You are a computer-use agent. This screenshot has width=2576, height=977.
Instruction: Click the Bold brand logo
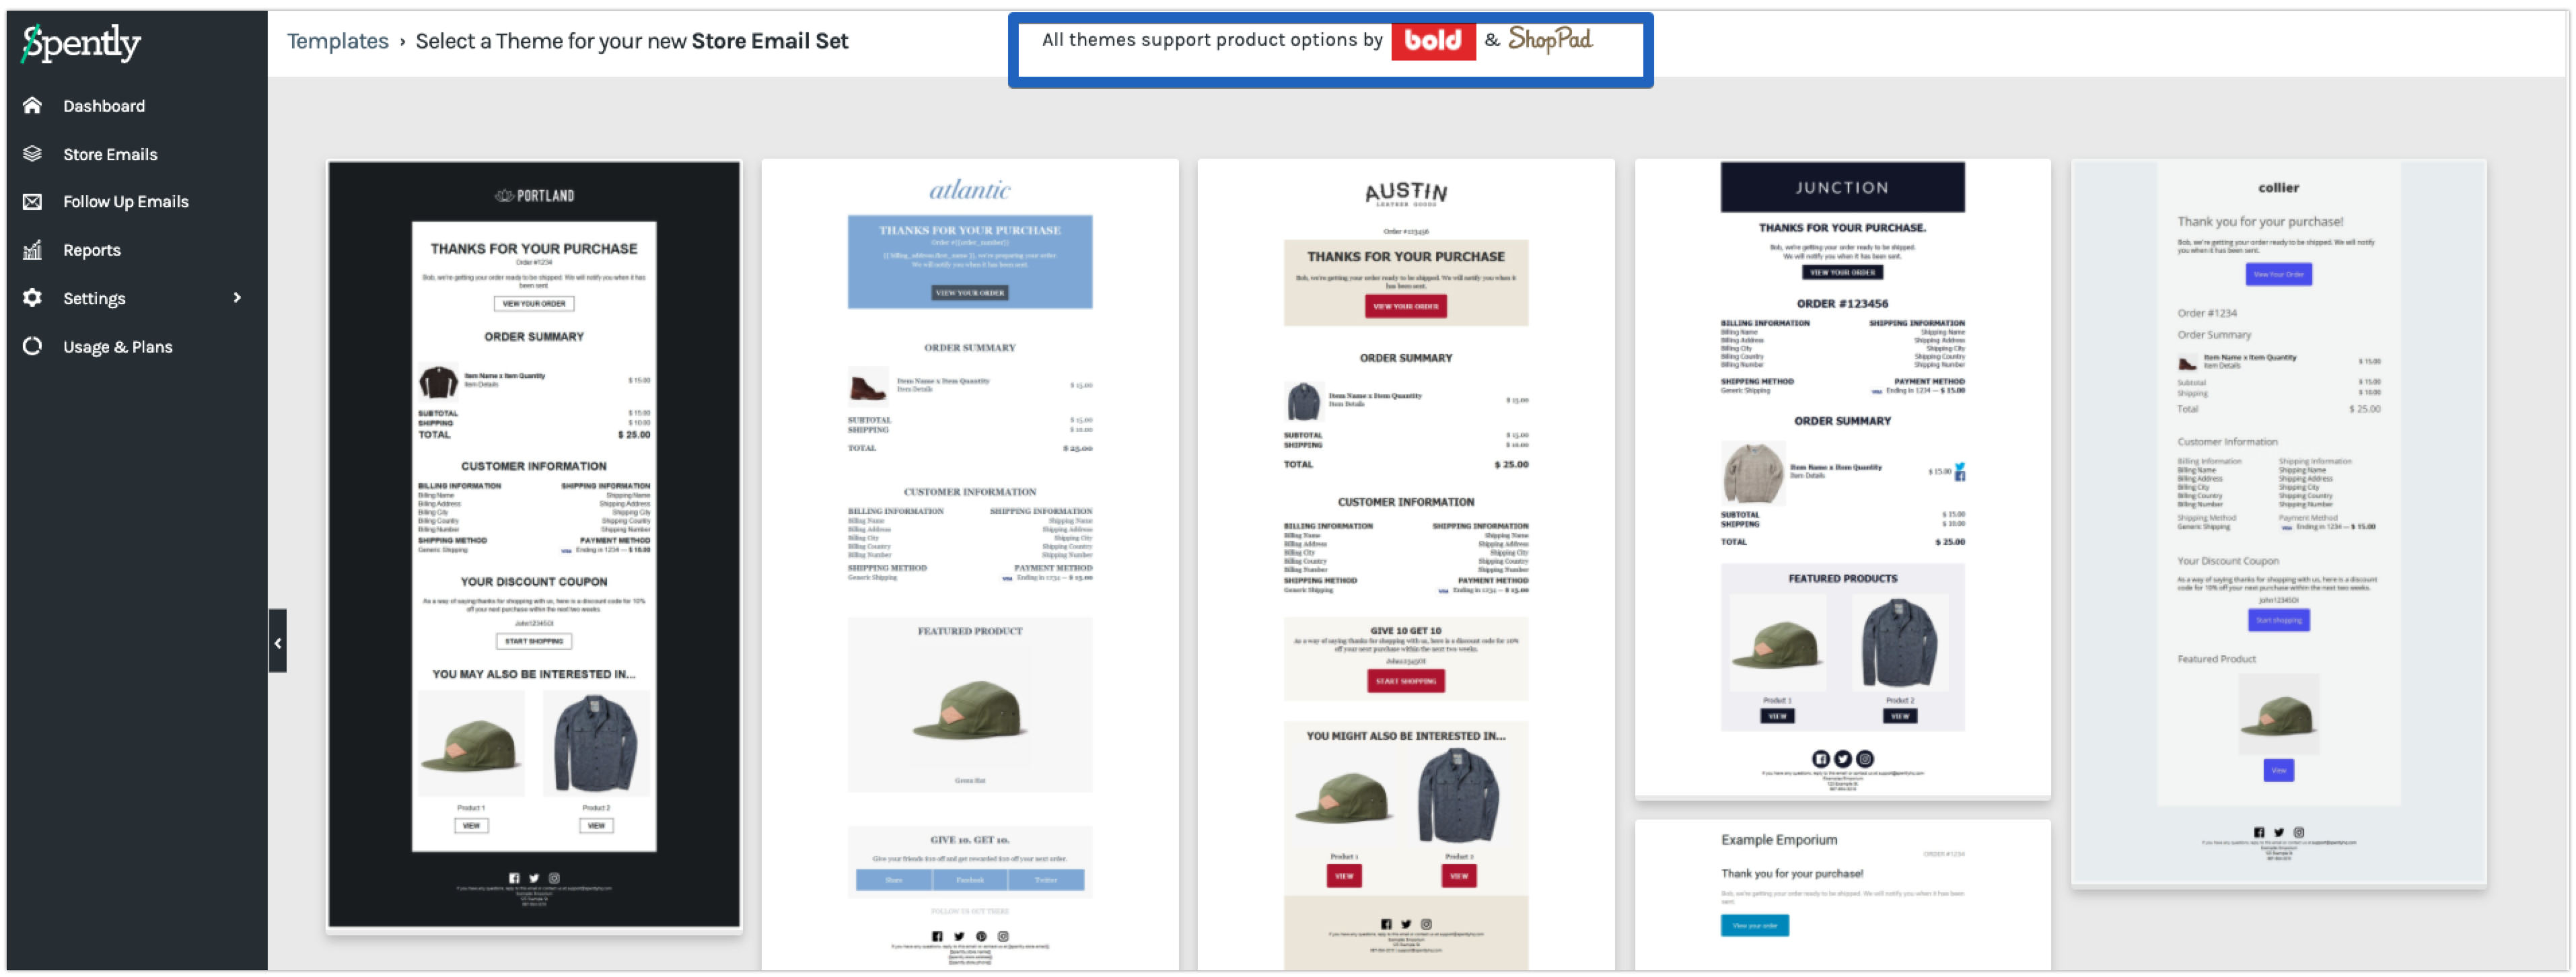coord(1433,40)
